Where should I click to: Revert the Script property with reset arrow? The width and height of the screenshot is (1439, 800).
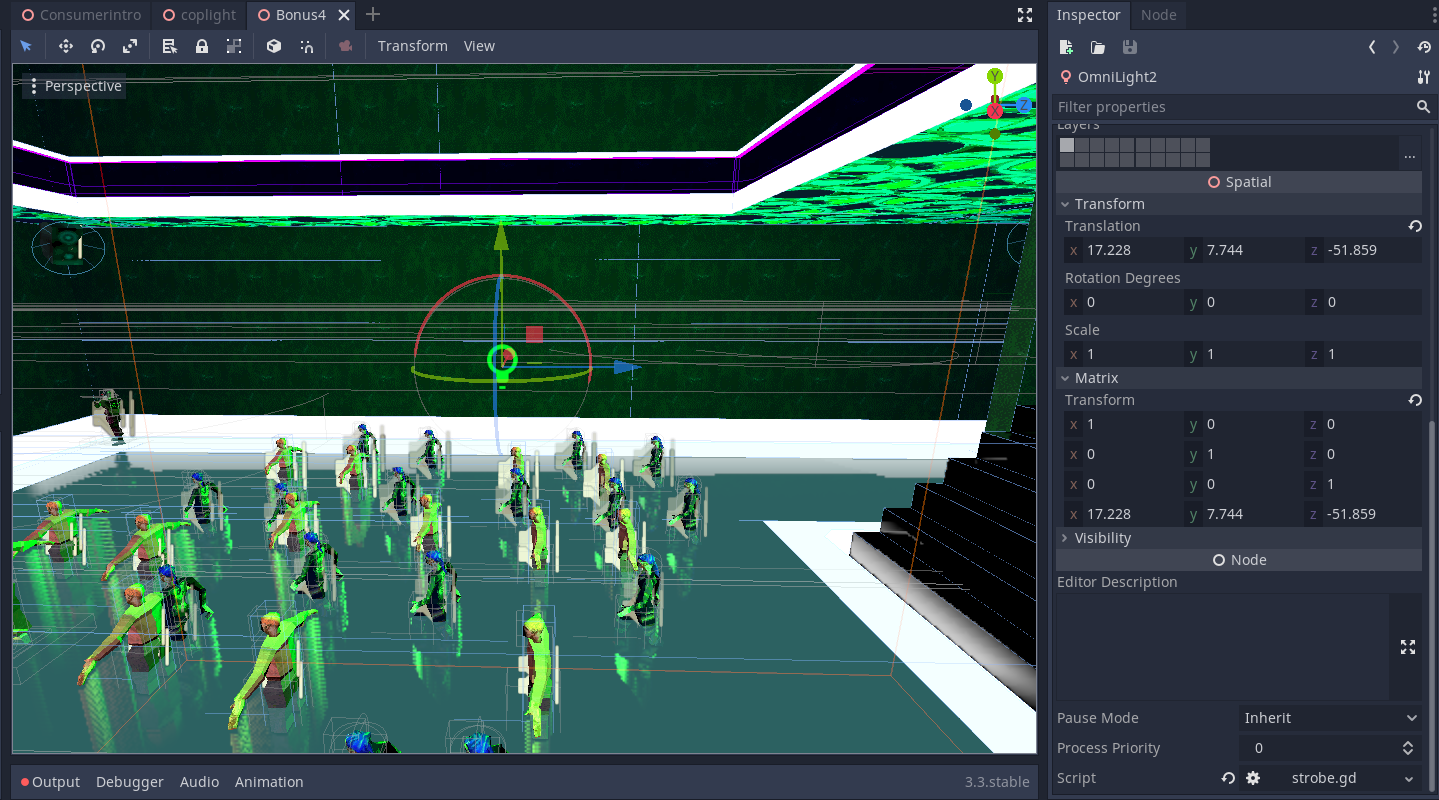tap(1228, 778)
